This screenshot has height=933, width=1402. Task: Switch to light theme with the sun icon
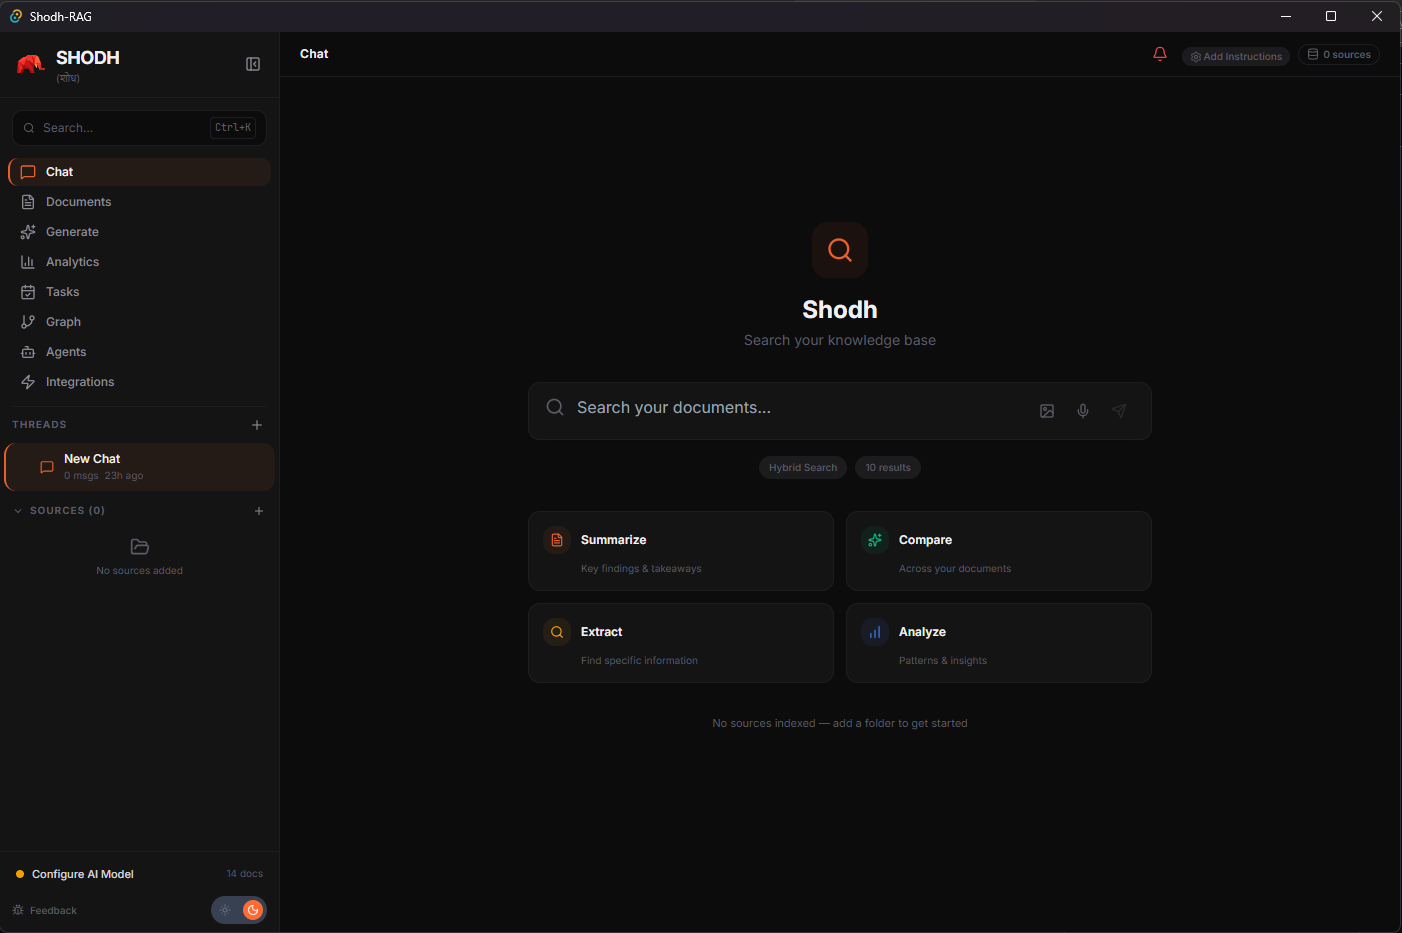point(225,910)
